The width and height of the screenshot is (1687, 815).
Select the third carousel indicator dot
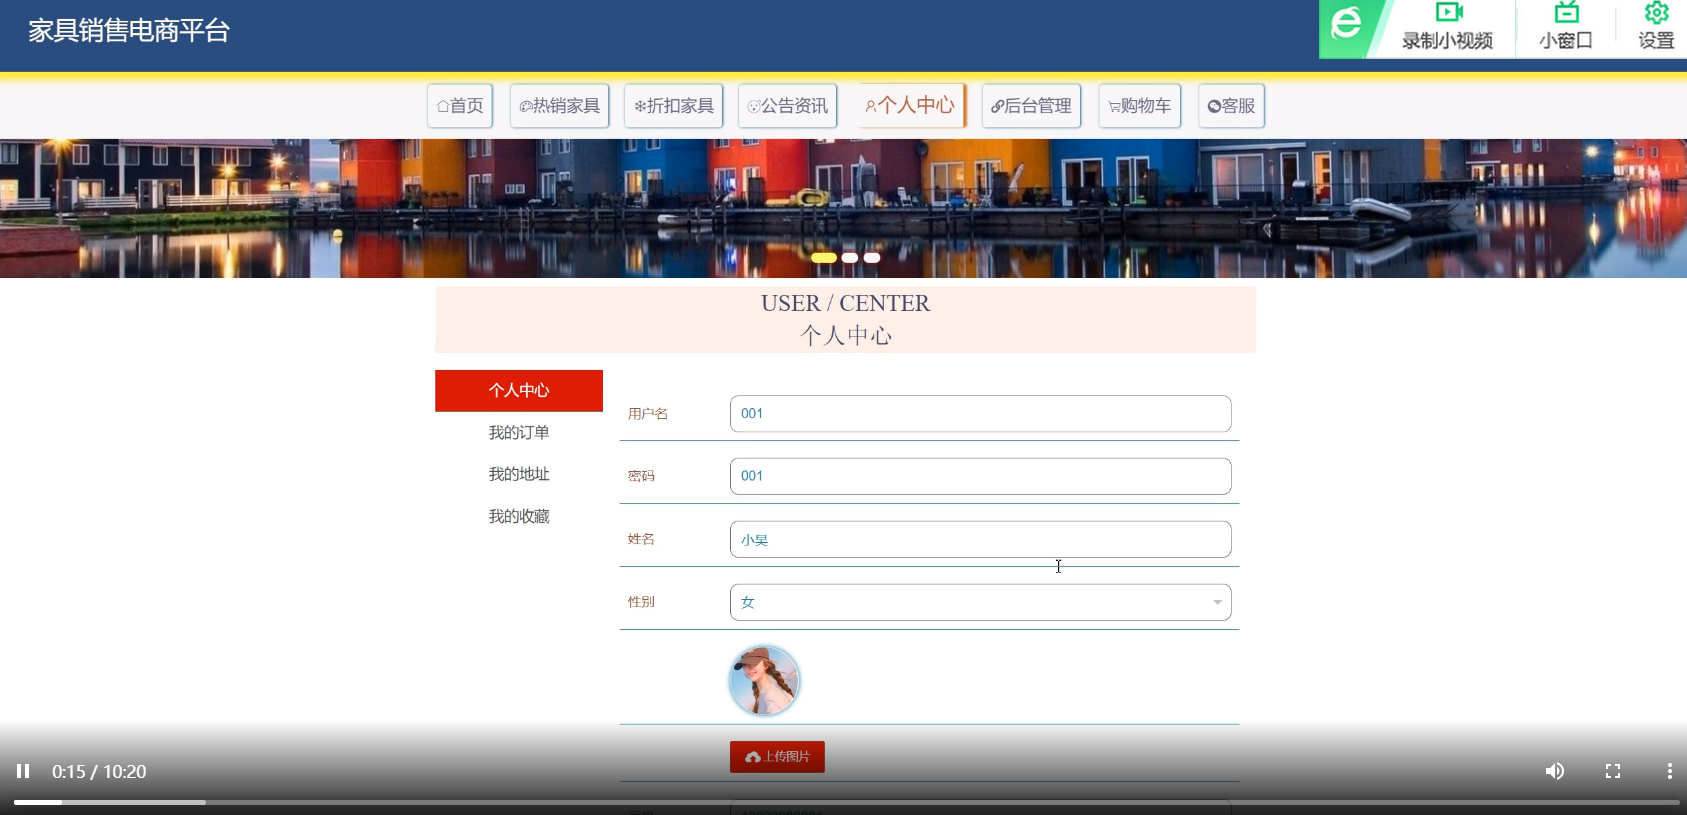(872, 258)
